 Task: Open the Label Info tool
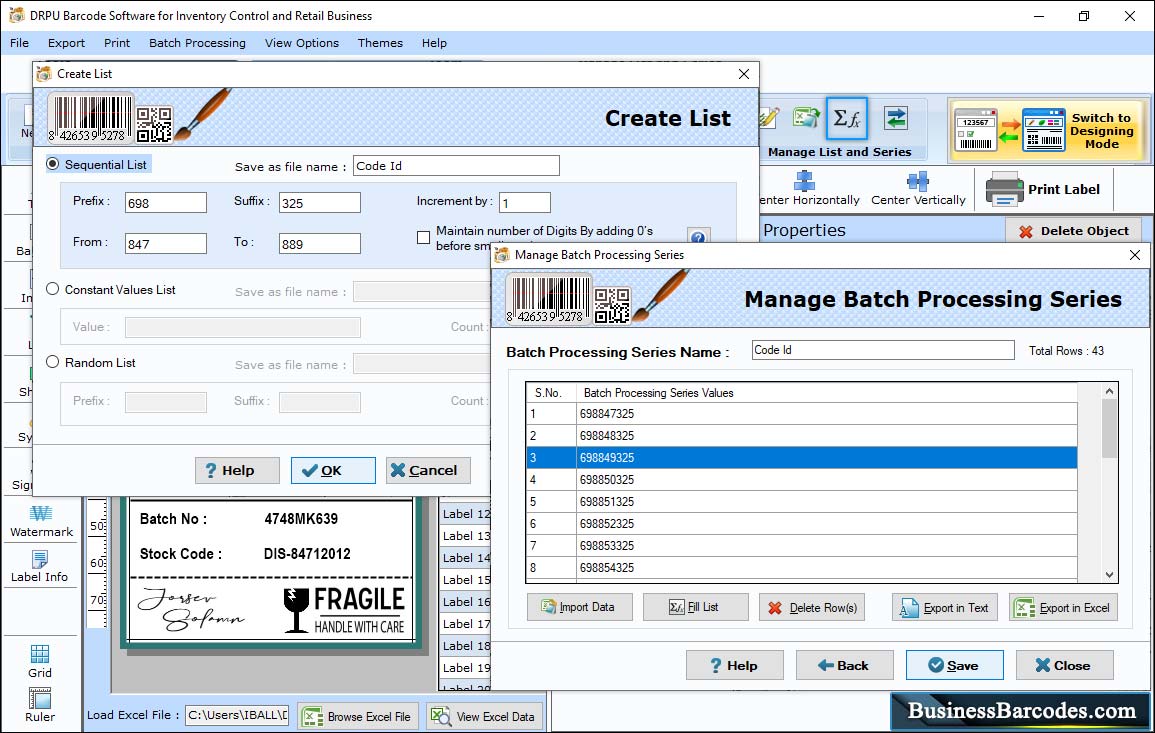39,567
